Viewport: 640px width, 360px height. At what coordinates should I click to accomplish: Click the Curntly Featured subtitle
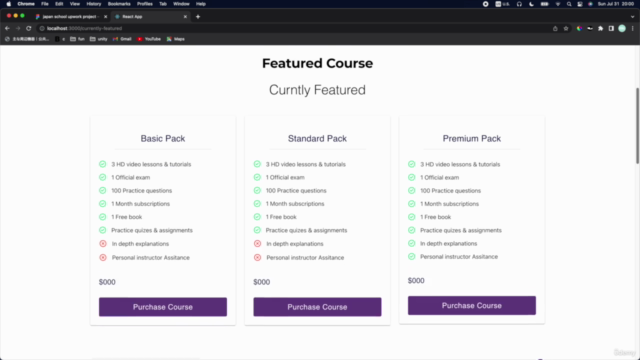[x=317, y=90]
